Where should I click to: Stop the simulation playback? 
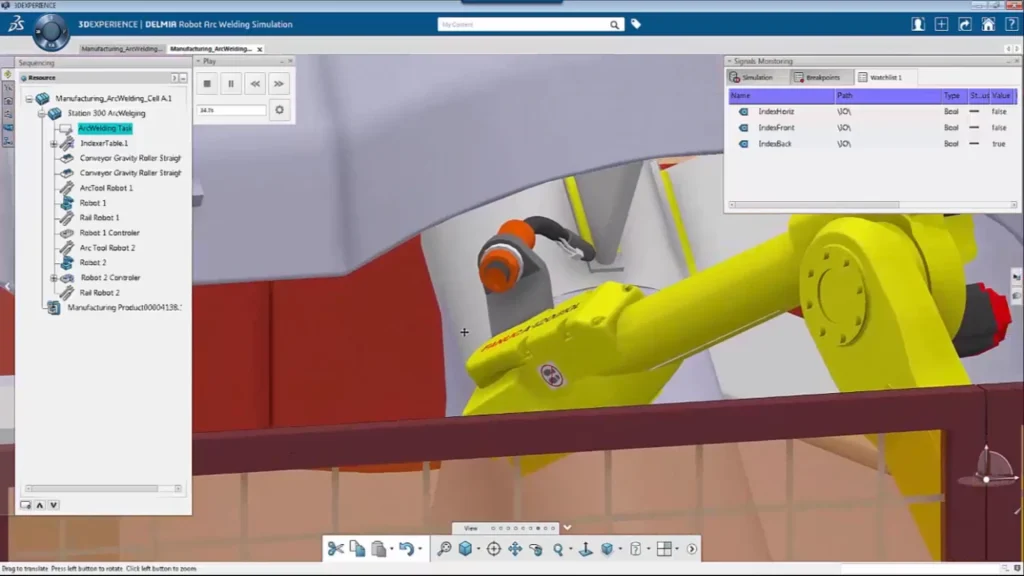pyautogui.click(x=207, y=84)
